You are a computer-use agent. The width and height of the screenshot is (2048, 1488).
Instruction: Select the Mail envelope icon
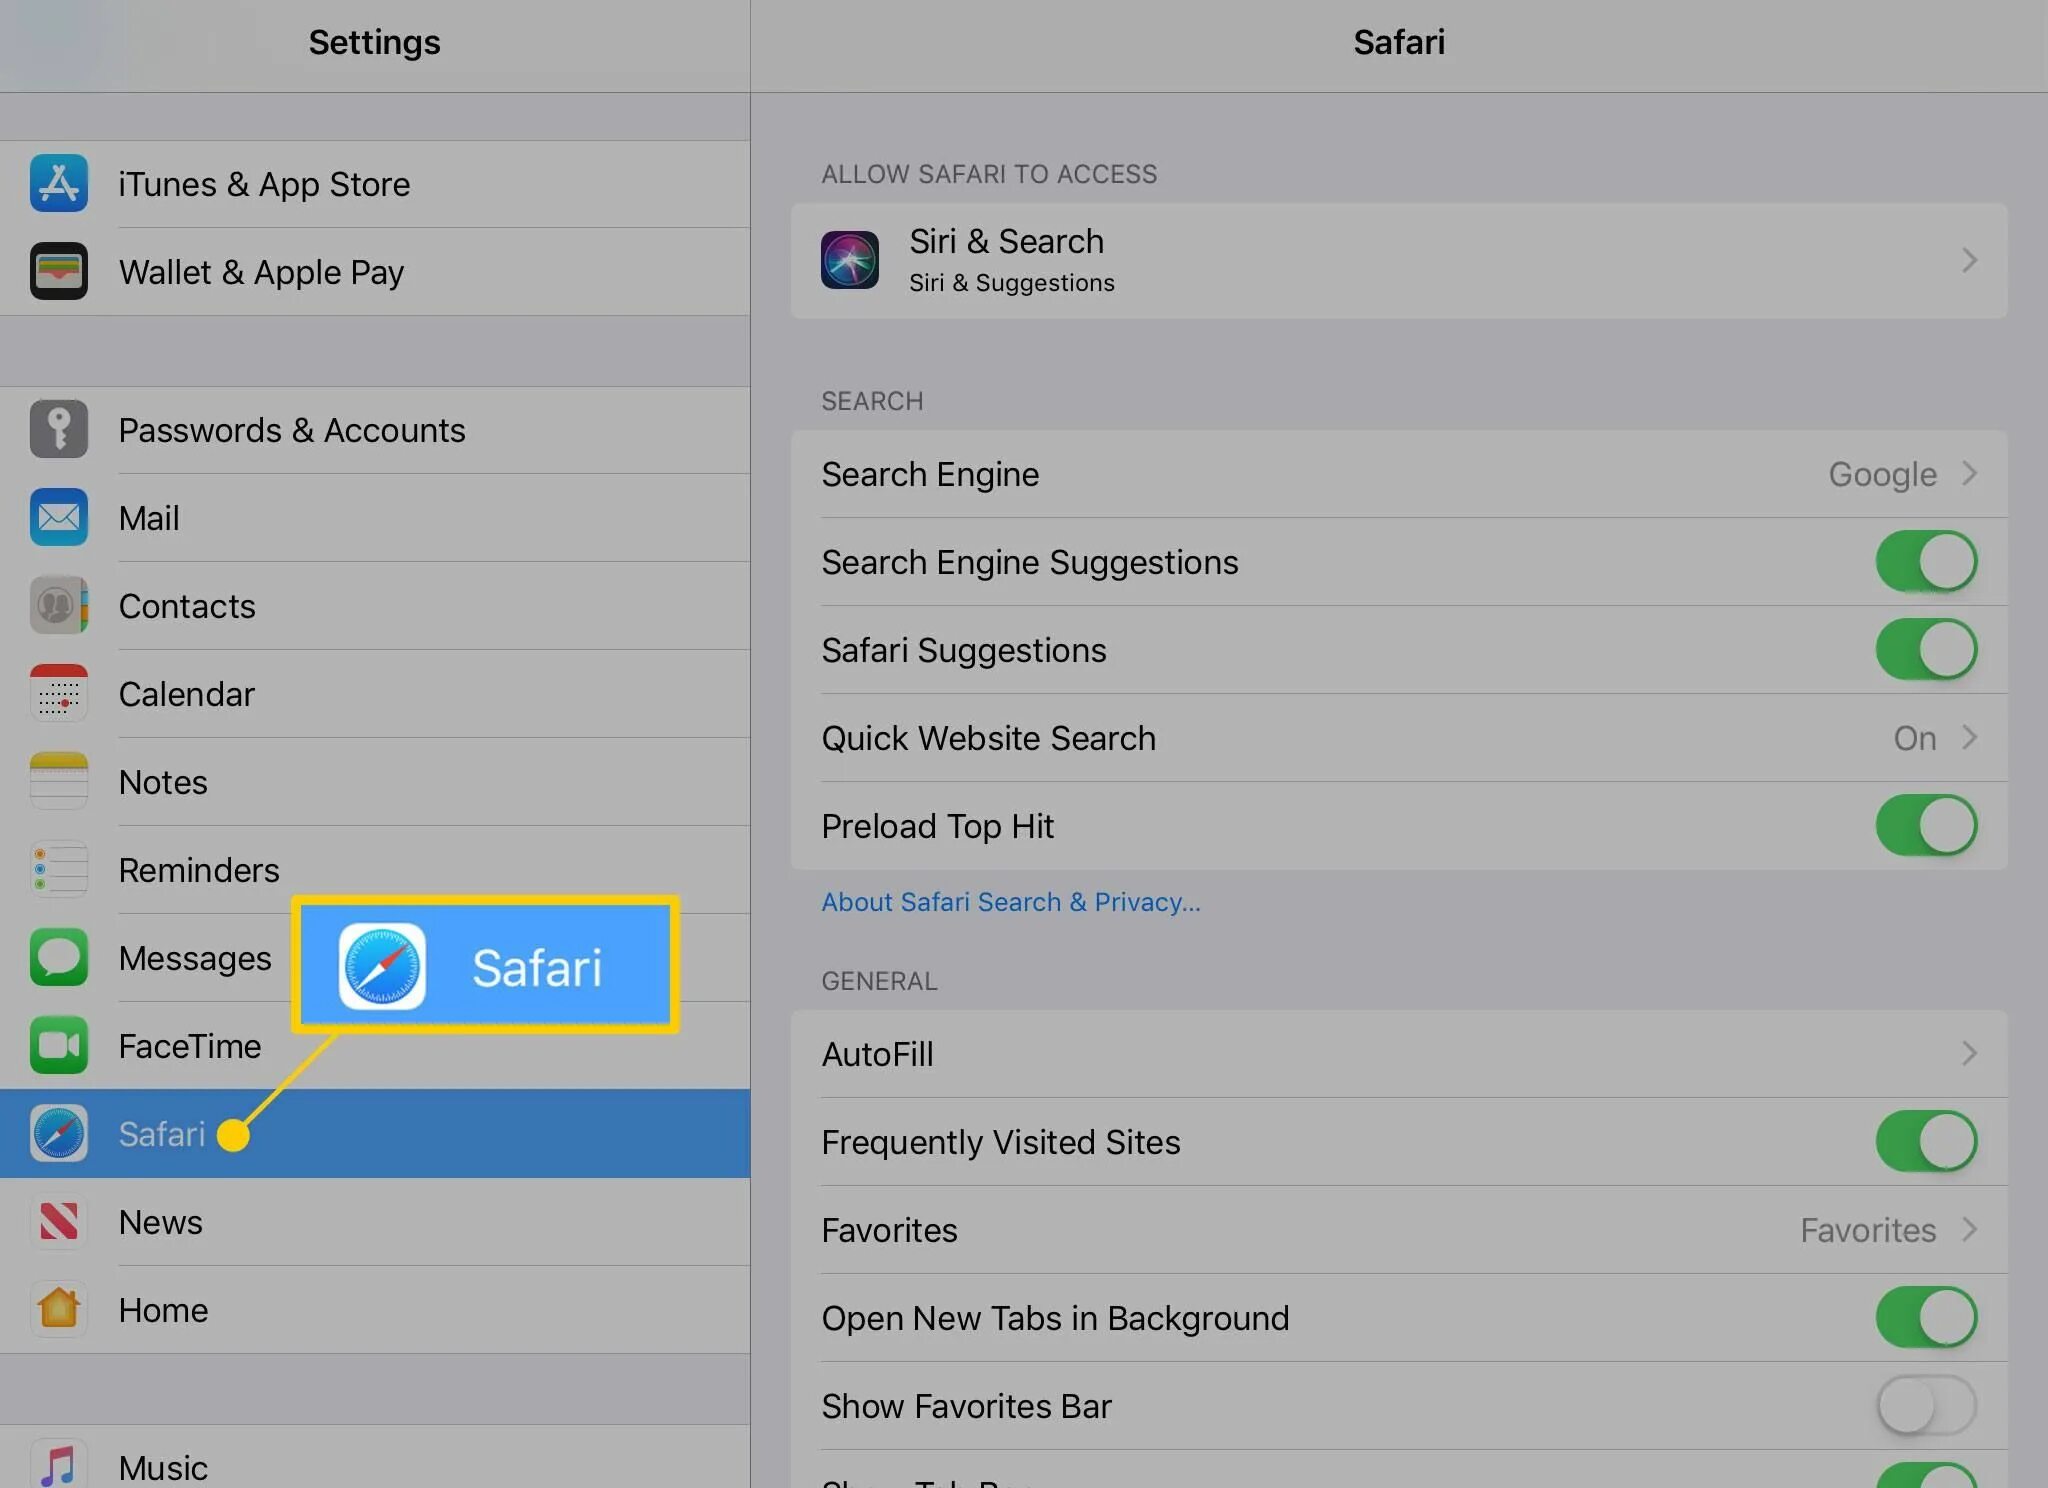coord(59,518)
